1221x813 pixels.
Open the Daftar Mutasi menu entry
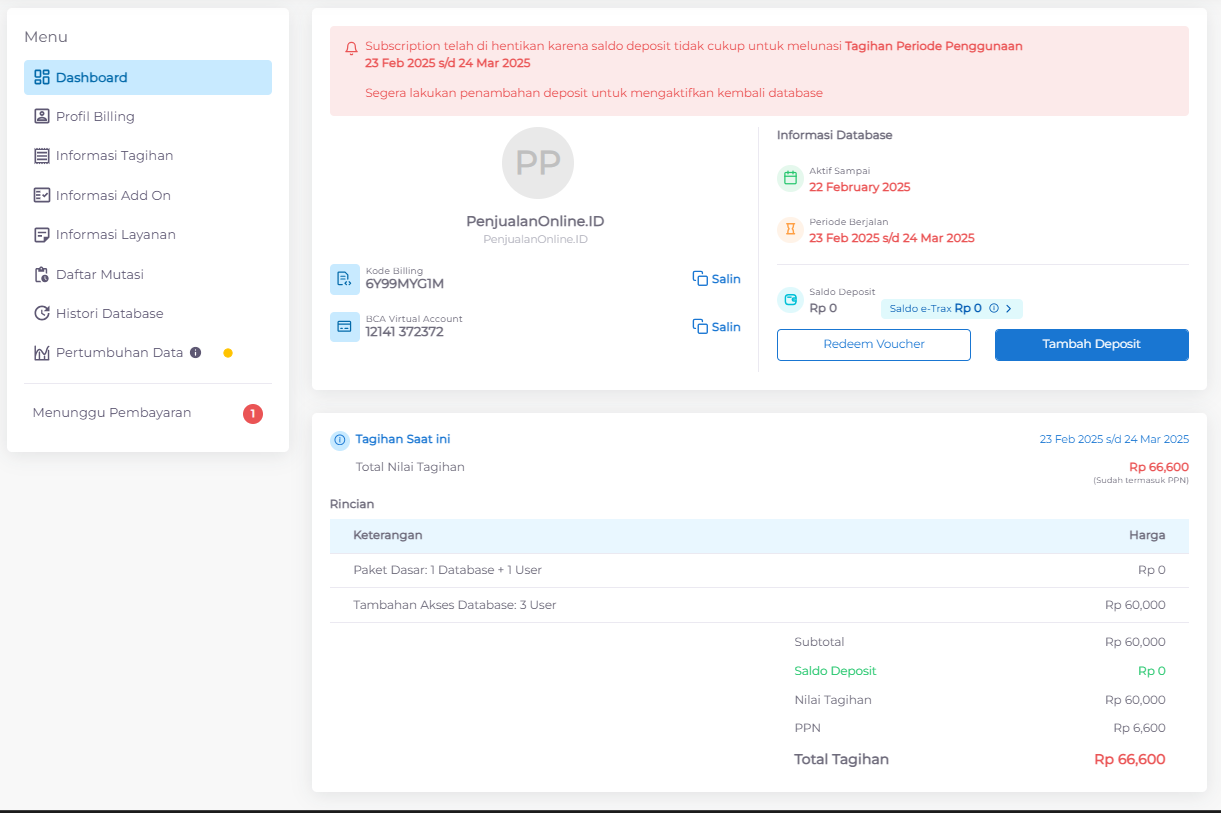tap(100, 274)
